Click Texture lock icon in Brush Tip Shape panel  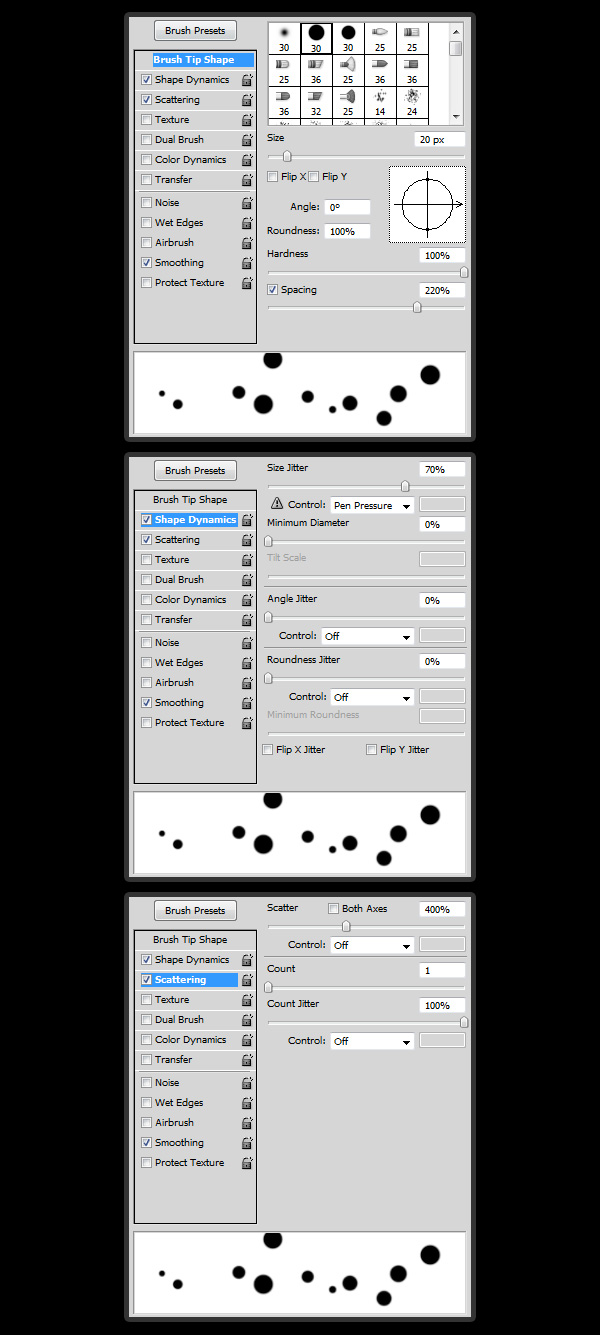tap(246, 120)
